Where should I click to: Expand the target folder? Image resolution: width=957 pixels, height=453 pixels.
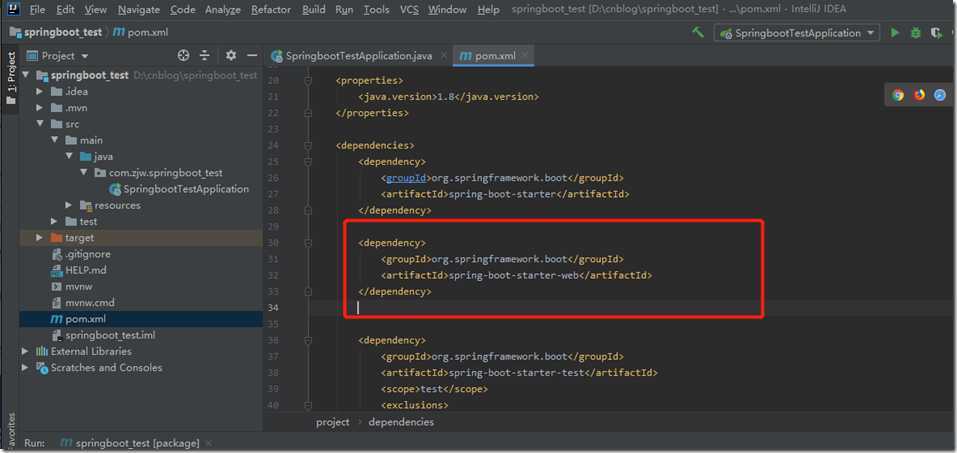[40, 237]
